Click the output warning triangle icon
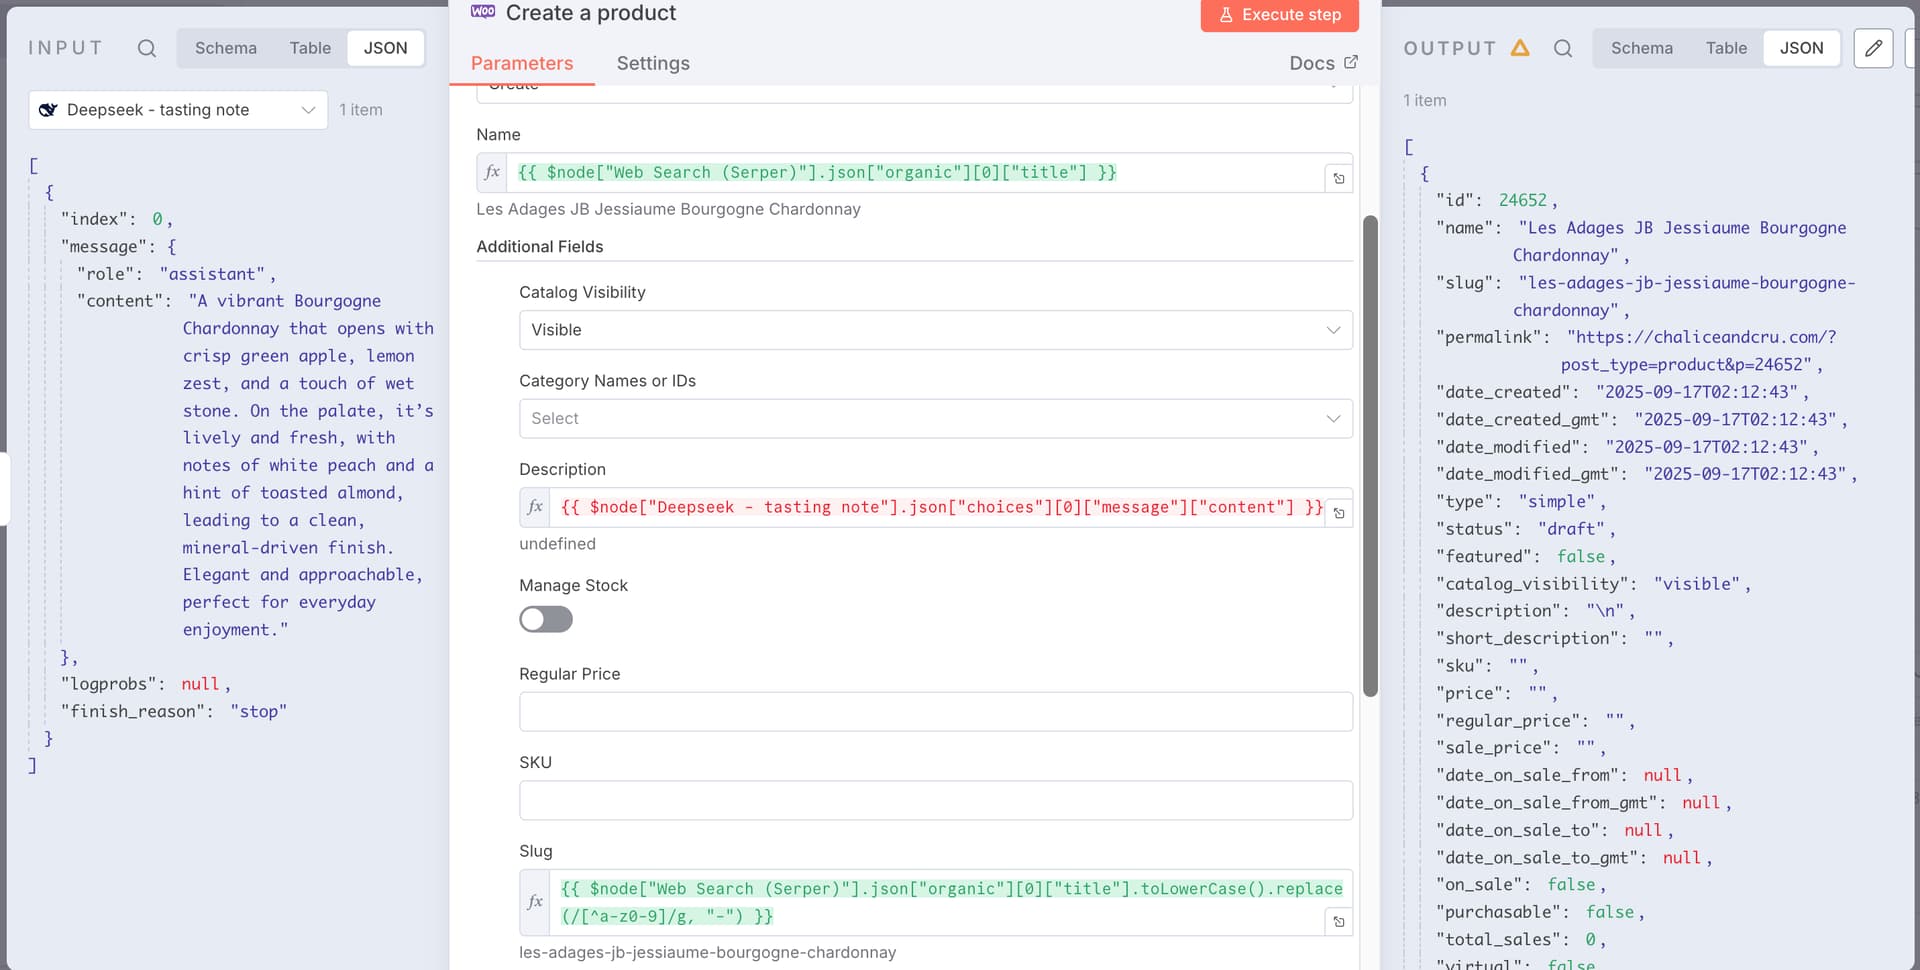1920x970 pixels. coord(1520,48)
